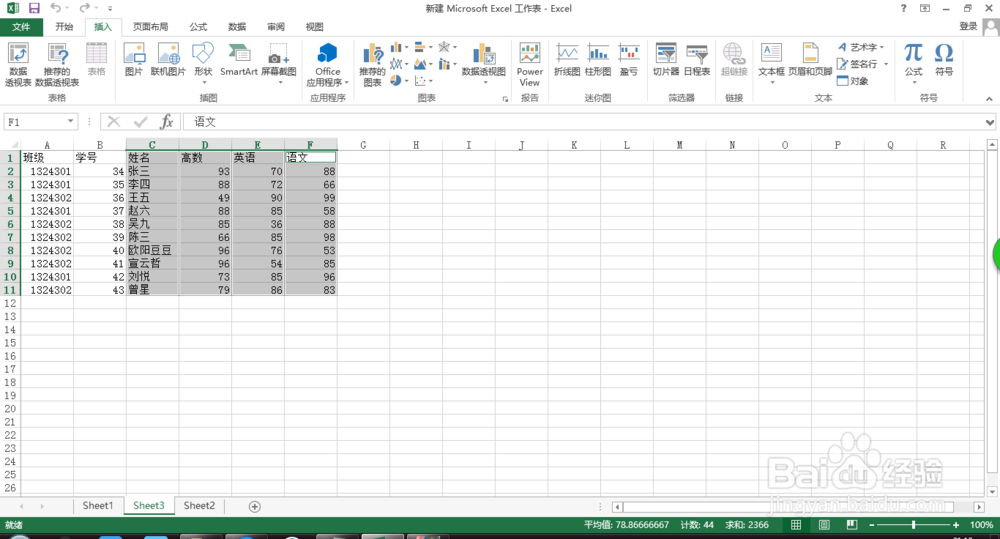
Task: Undo the last action
Action: pyautogui.click(x=55, y=8)
